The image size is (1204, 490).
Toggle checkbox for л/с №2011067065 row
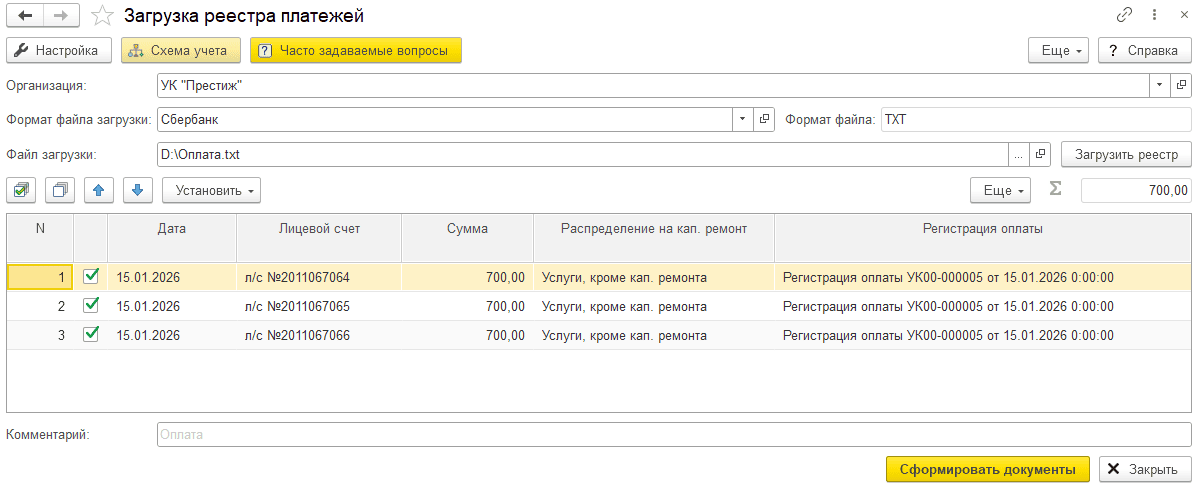(x=91, y=306)
